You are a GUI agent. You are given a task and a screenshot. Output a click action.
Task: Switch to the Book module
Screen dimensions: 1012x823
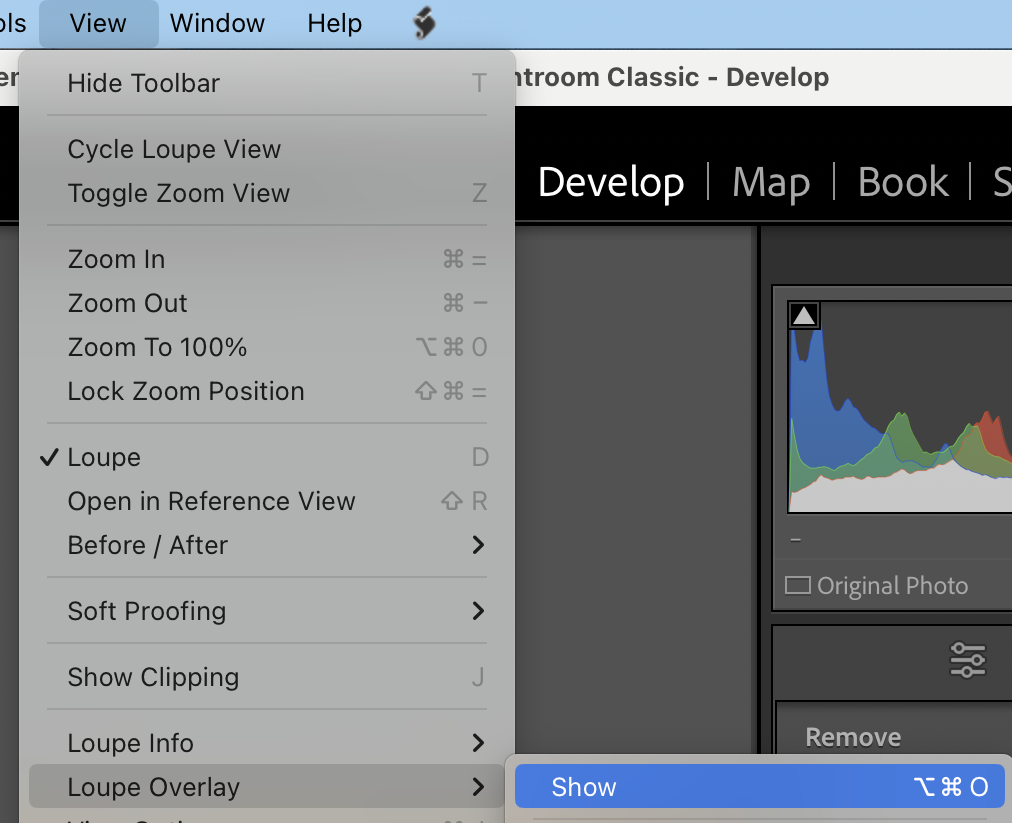[901, 182]
